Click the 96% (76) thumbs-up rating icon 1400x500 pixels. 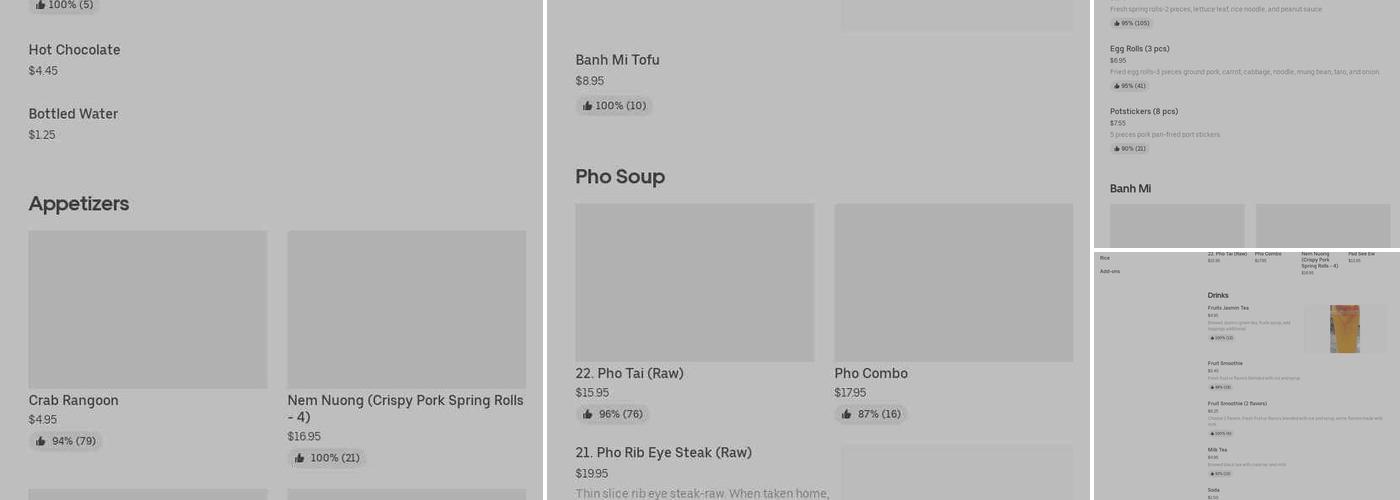[588, 414]
